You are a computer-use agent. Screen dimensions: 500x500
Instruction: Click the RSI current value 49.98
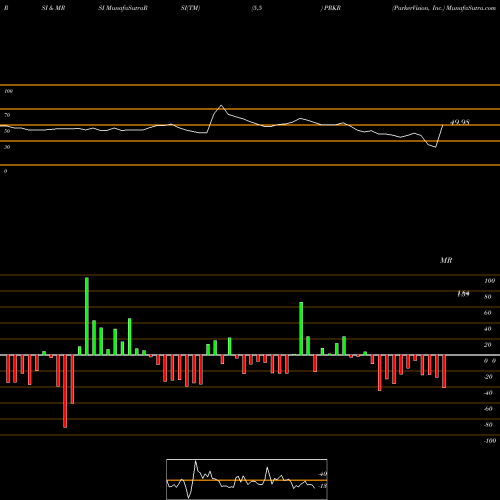(460, 122)
